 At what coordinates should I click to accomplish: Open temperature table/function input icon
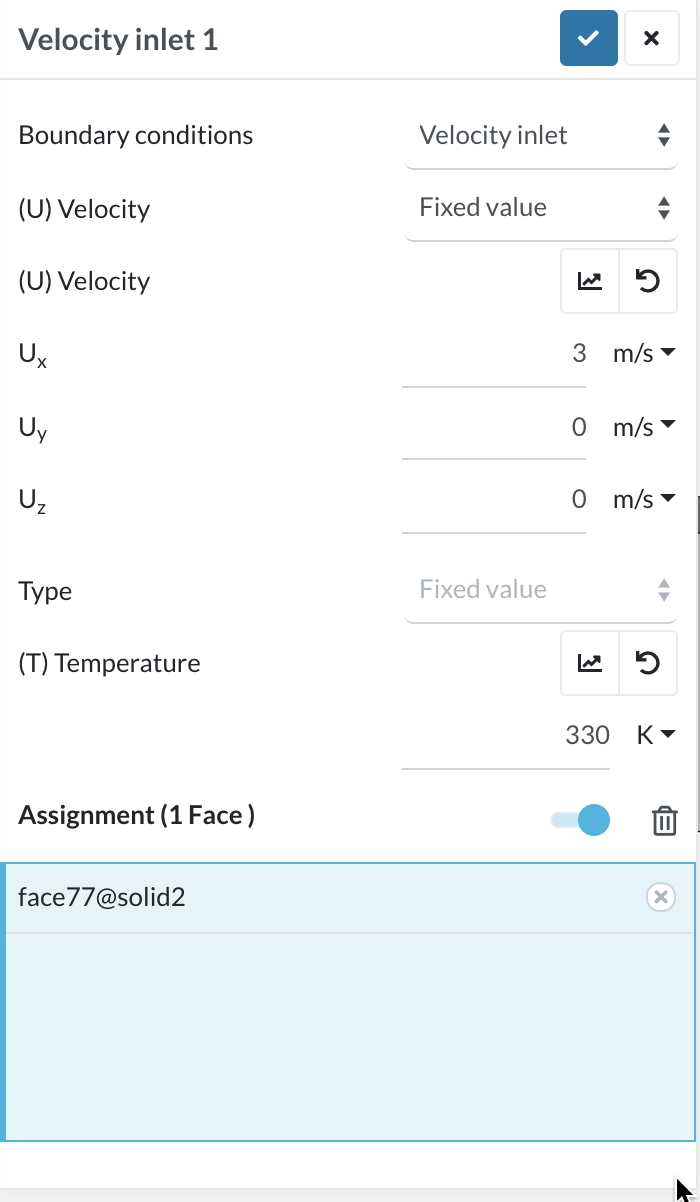point(590,663)
